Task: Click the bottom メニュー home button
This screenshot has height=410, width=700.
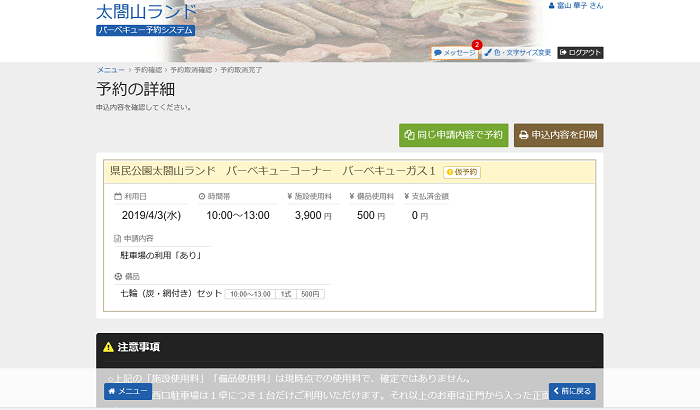Action: pyautogui.click(x=128, y=391)
